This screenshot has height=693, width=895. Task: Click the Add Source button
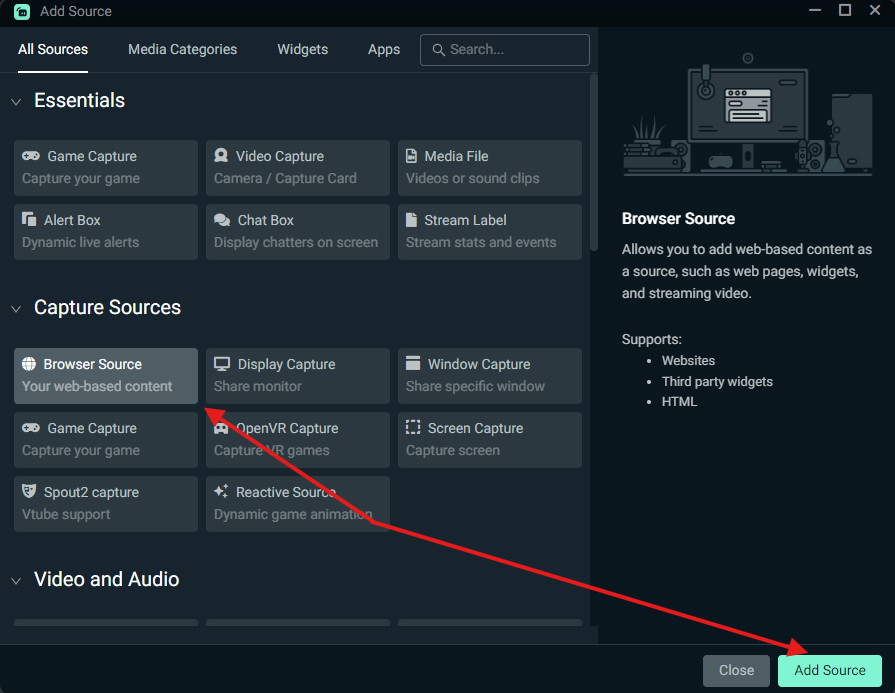pyautogui.click(x=829, y=670)
